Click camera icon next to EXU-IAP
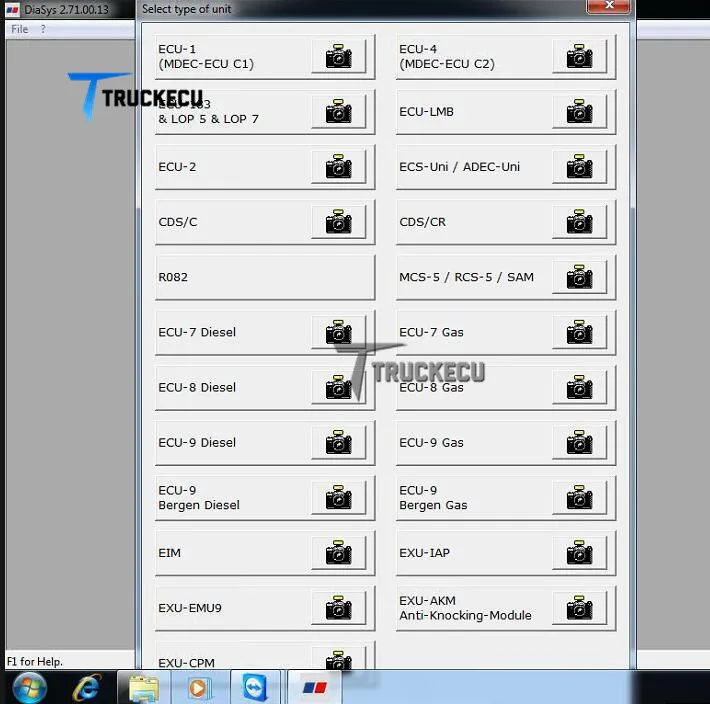The width and height of the screenshot is (710, 704). (x=579, y=553)
